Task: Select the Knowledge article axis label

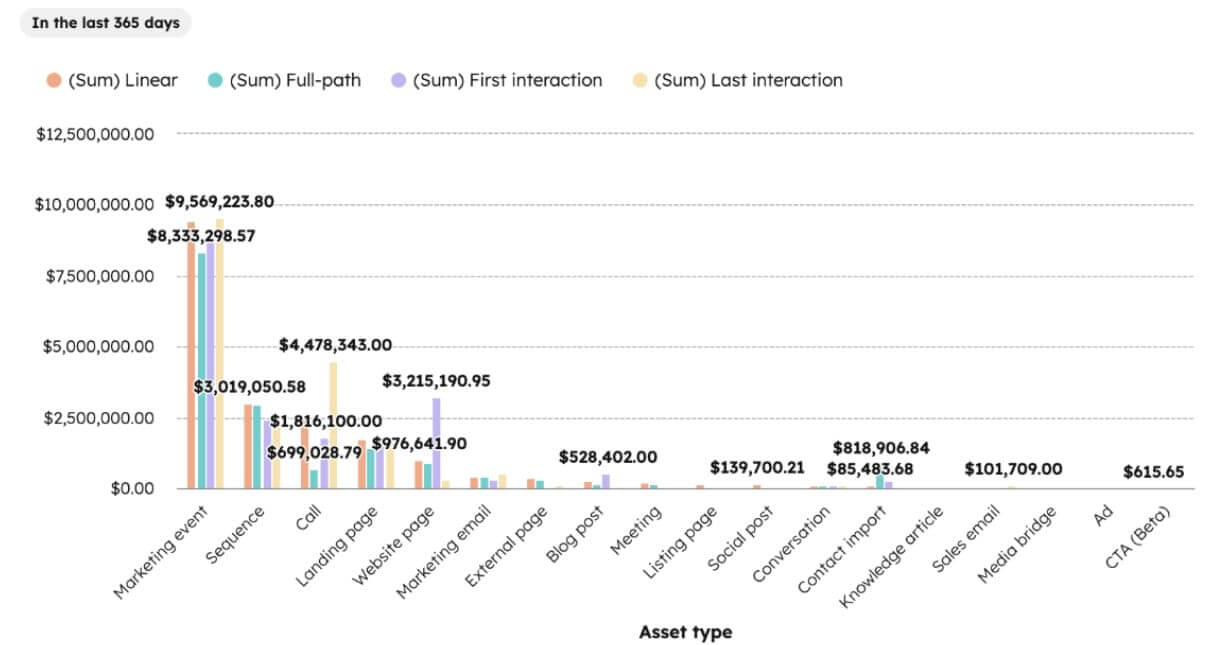Action: [892, 558]
